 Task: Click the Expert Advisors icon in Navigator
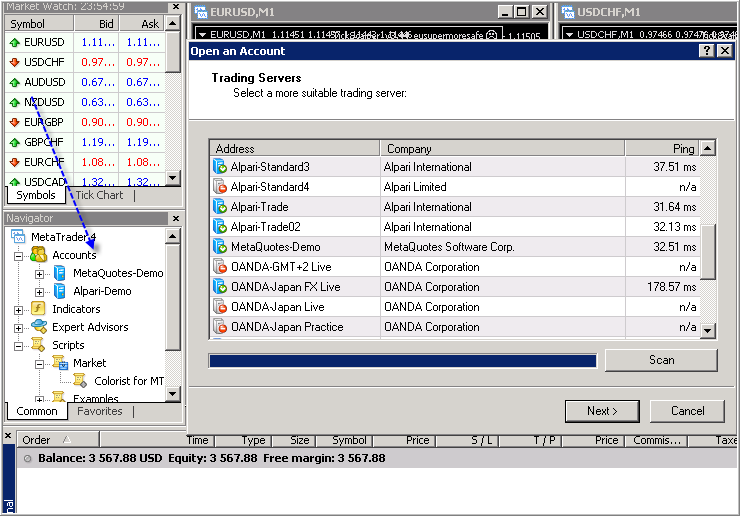click(39, 327)
